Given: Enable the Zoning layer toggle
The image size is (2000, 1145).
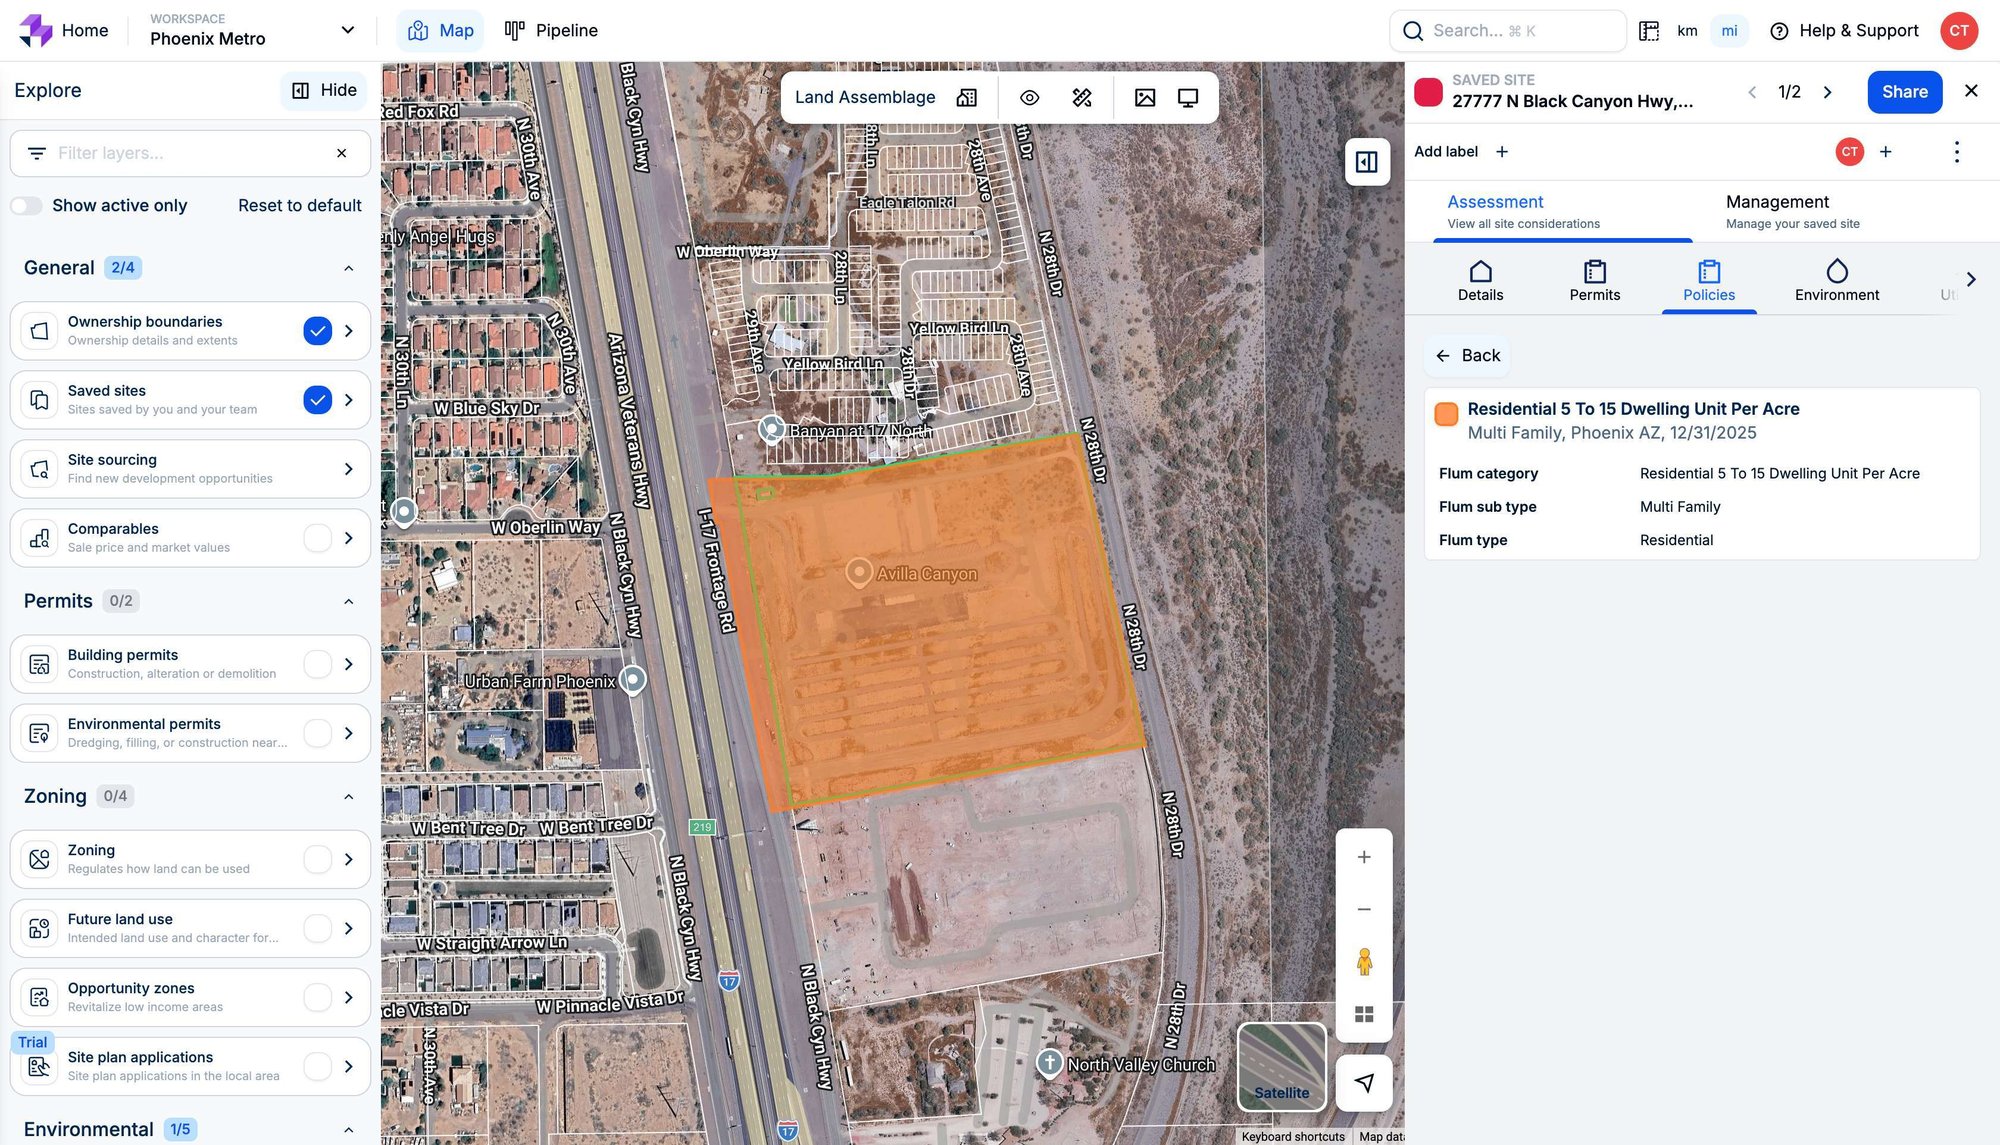Looking at the screenshot, I should [x=318, y=859].
